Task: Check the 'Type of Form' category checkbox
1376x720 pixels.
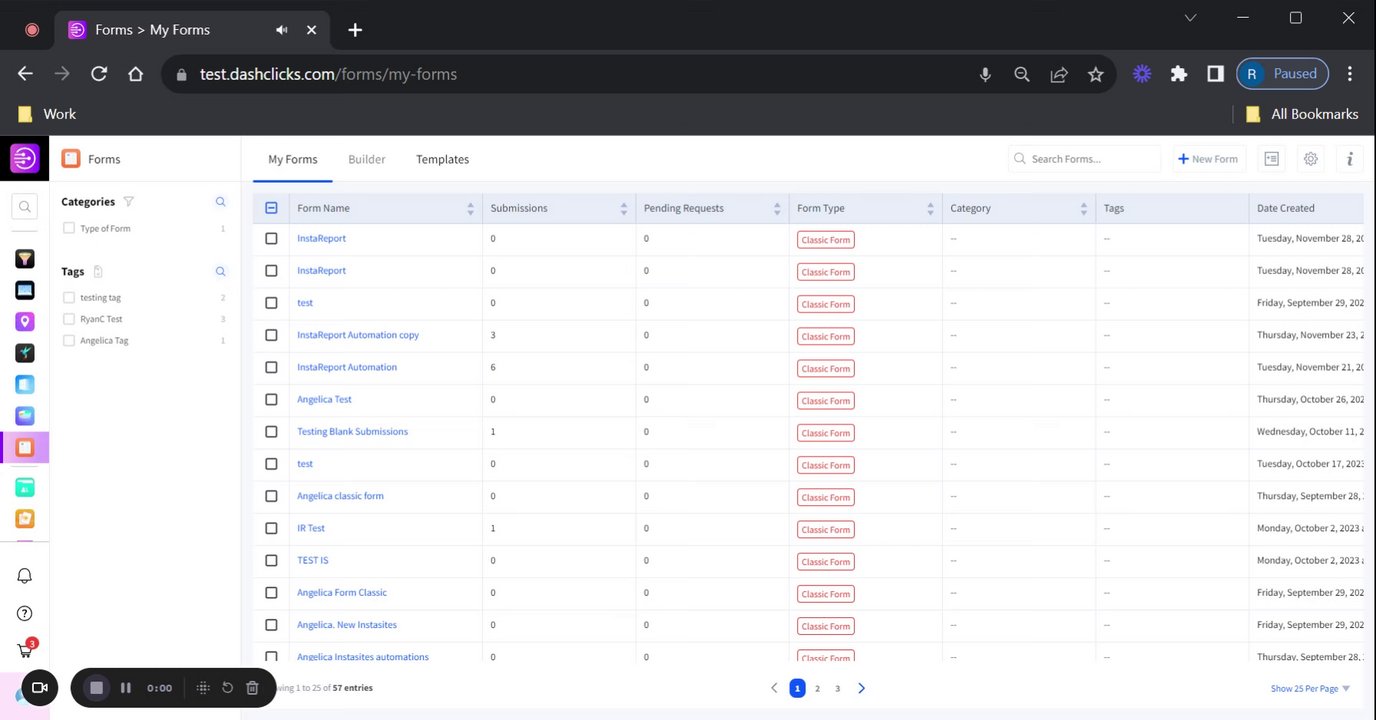Action: (69, 229)
